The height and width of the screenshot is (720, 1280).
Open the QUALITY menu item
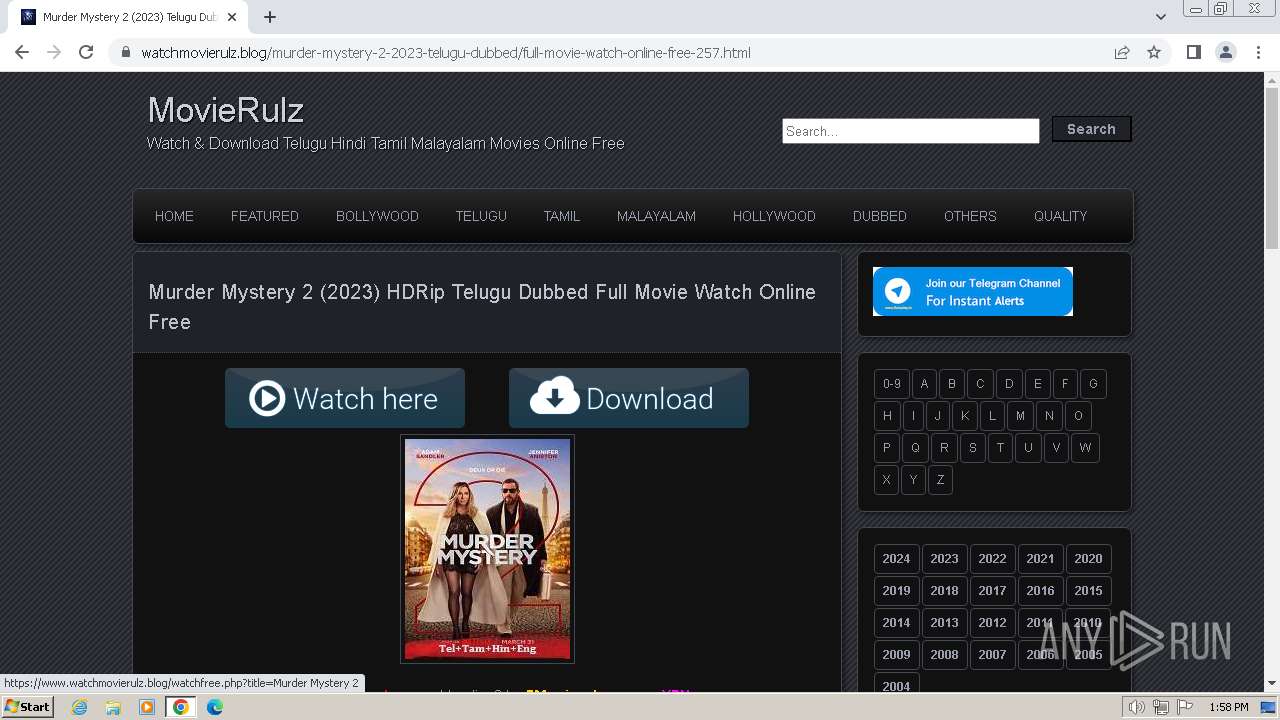1060,216
